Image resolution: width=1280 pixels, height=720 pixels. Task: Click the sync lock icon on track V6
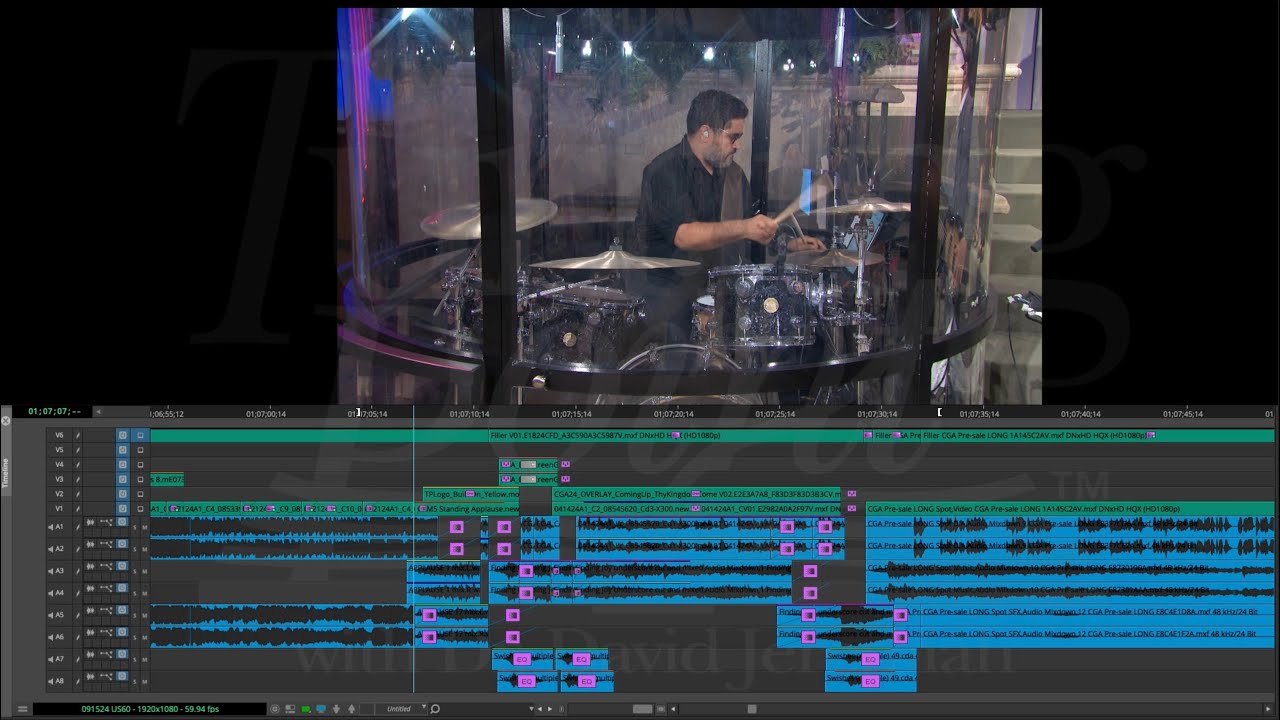(x=123, y=435)
